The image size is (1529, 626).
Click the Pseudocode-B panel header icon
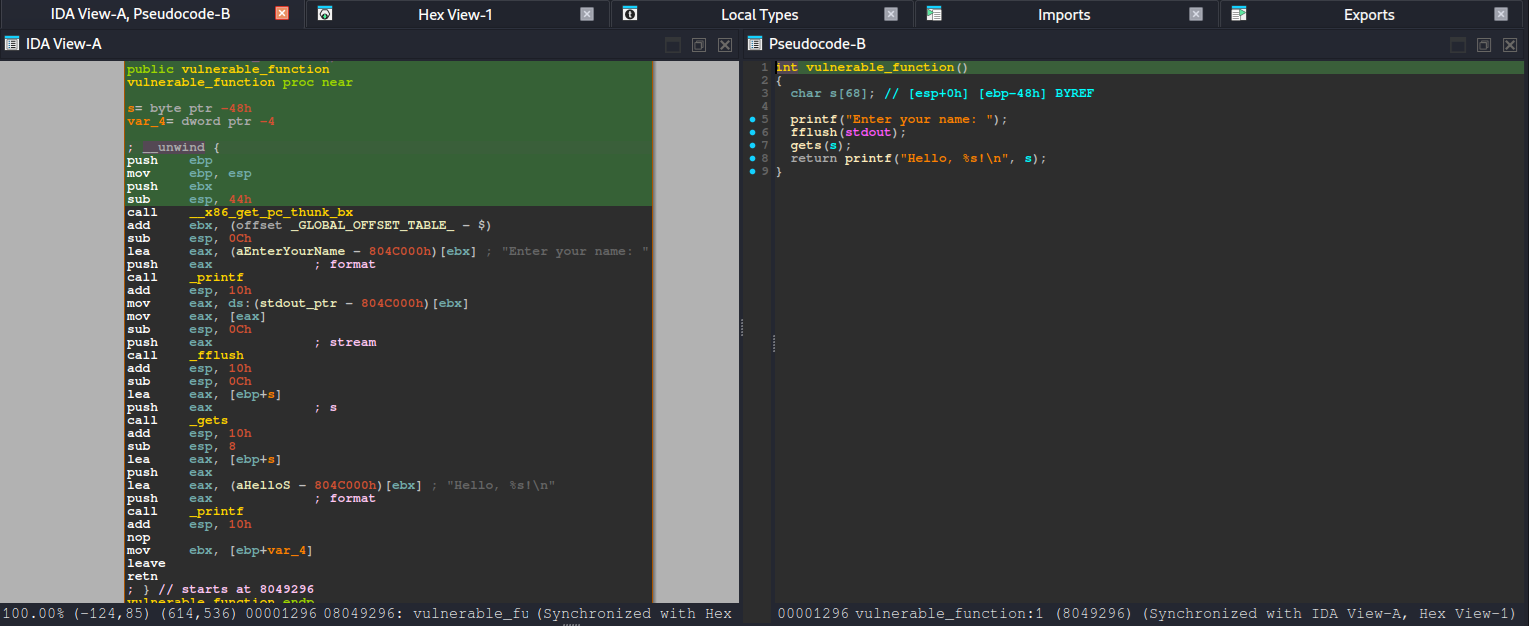click(754, 44)
